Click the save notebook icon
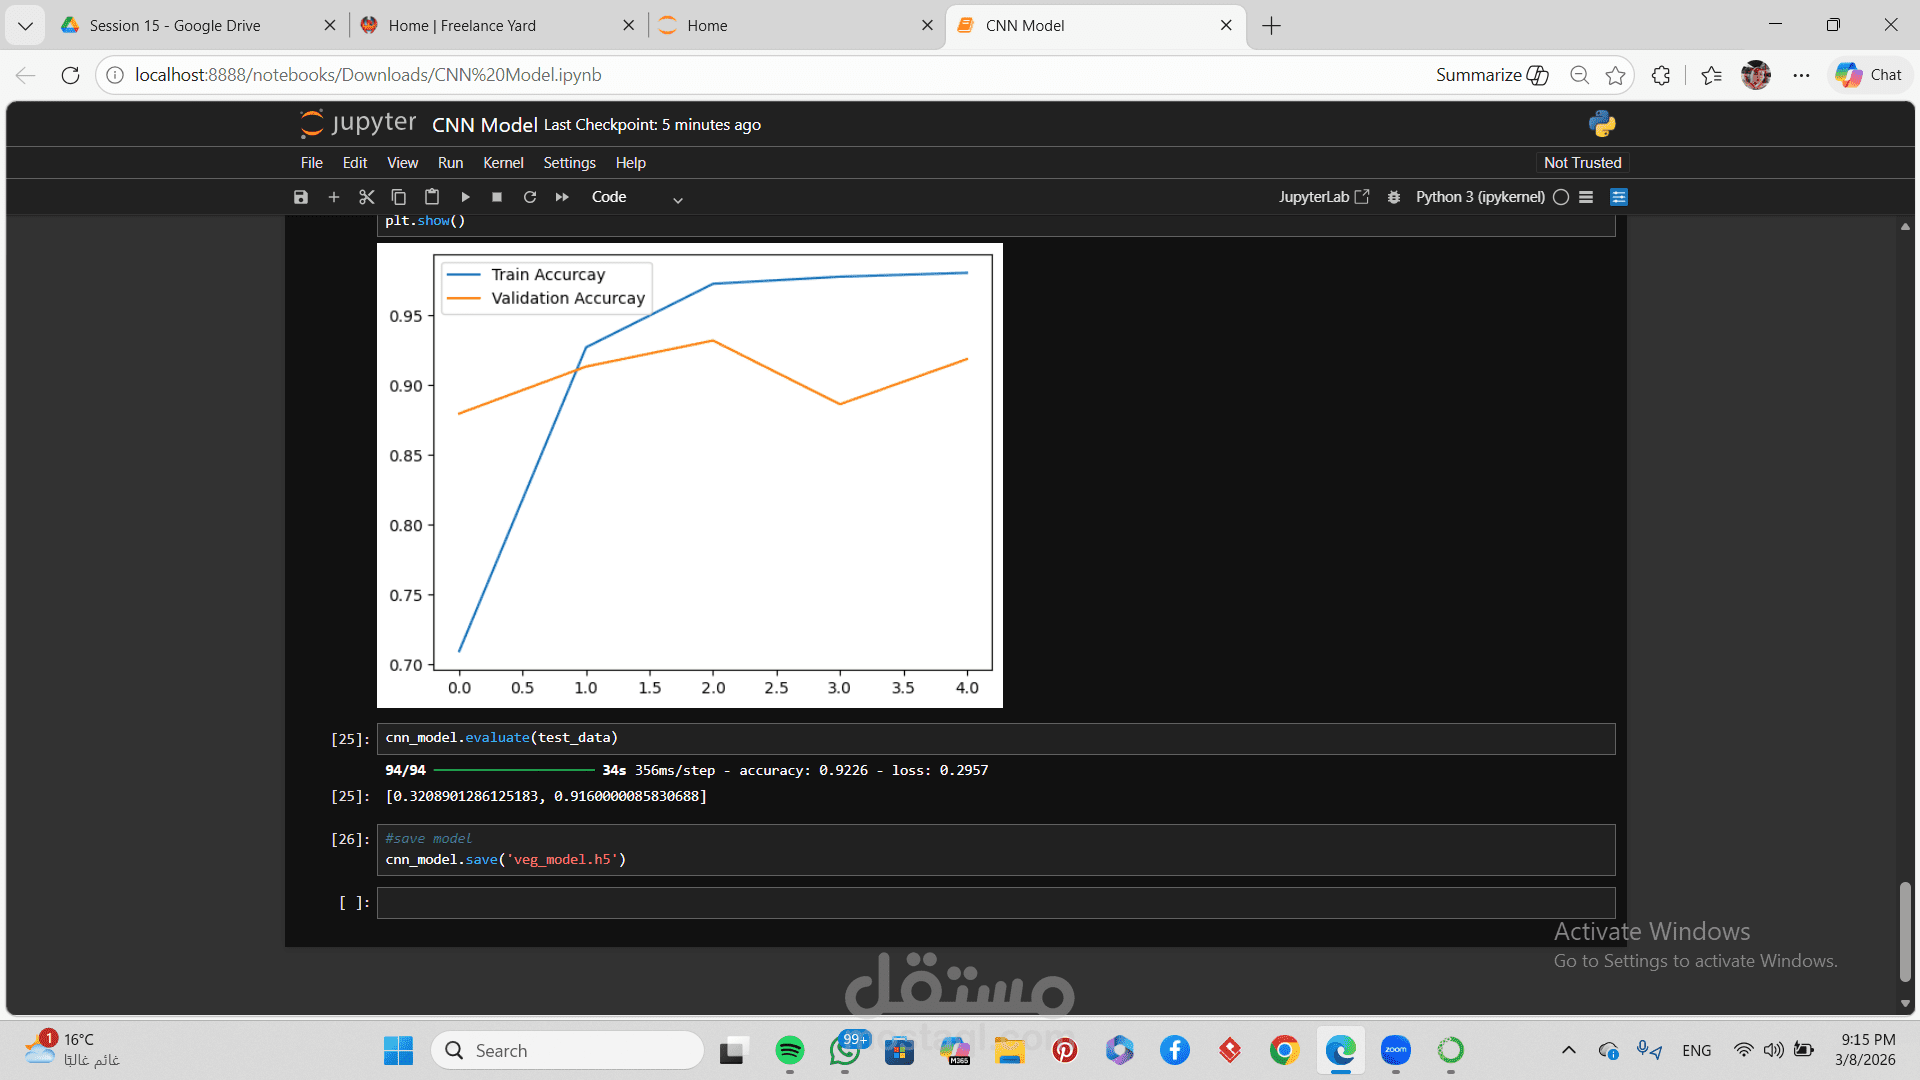The image size is (1920, 1080). (x=301, y=197)
